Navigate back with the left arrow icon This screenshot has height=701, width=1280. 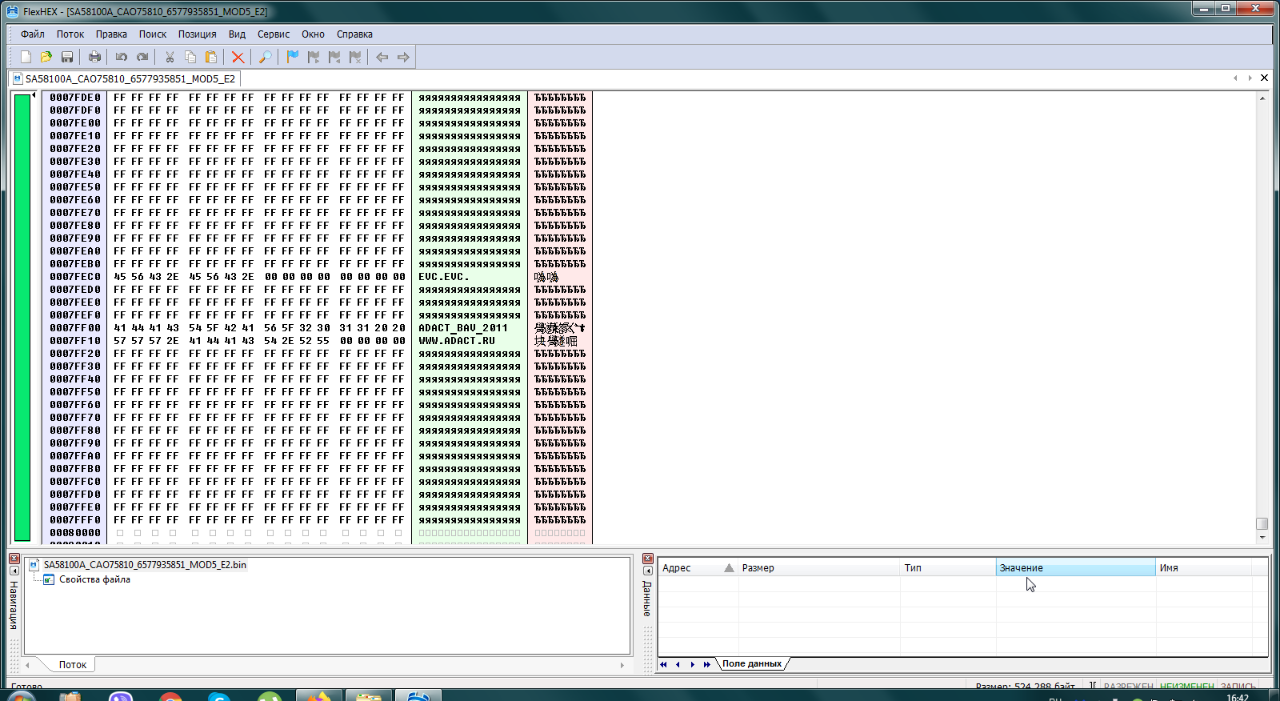tap(381, 57)
